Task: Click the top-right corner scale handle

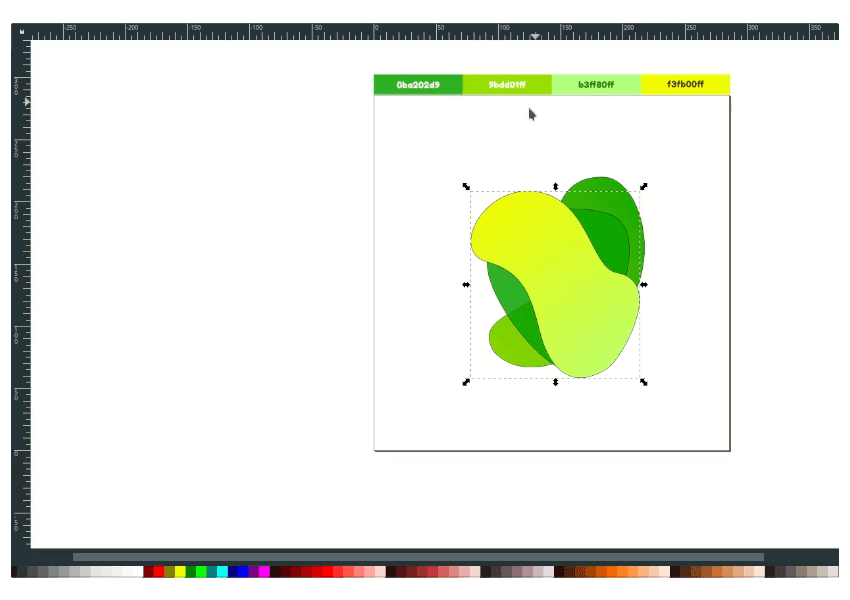Action: coord(643,186)
